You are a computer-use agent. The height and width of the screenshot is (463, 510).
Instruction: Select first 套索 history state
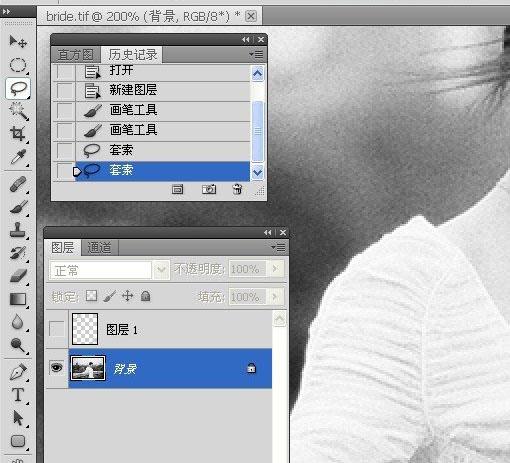tap(163, 150)
